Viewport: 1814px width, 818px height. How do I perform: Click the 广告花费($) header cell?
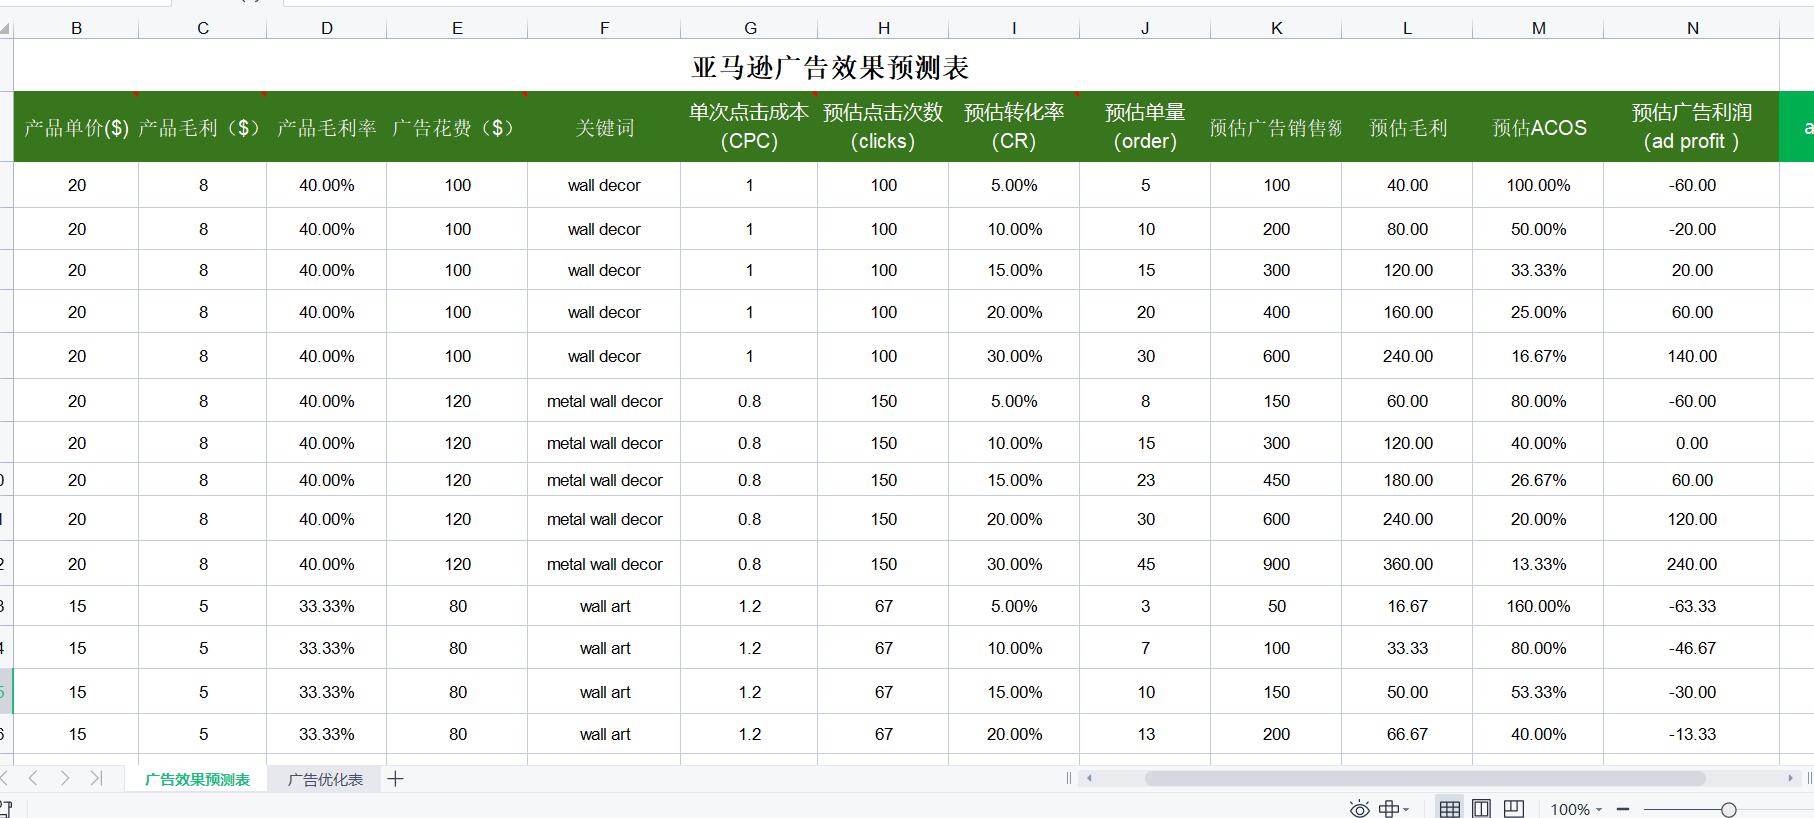click(x=457, y=127)
